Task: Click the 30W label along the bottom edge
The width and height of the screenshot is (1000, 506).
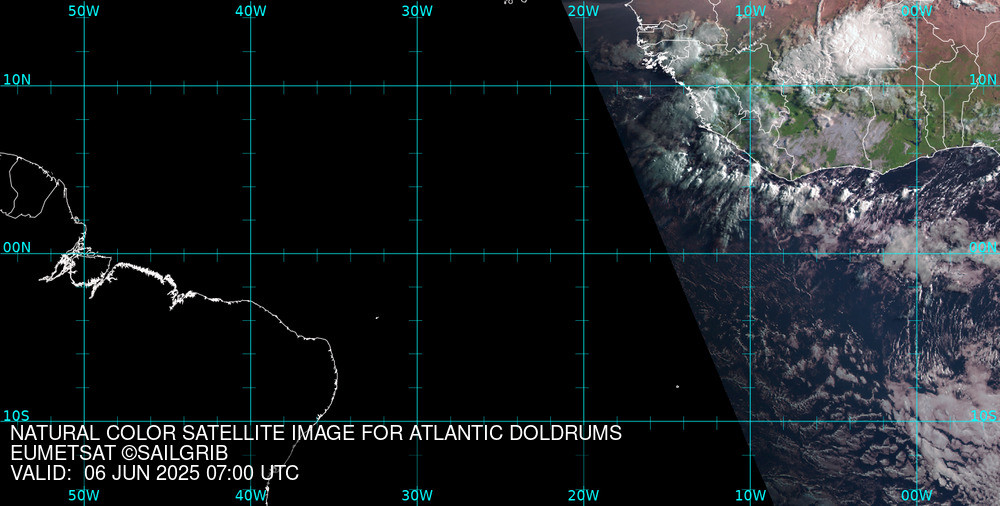Action: point(417,496)
